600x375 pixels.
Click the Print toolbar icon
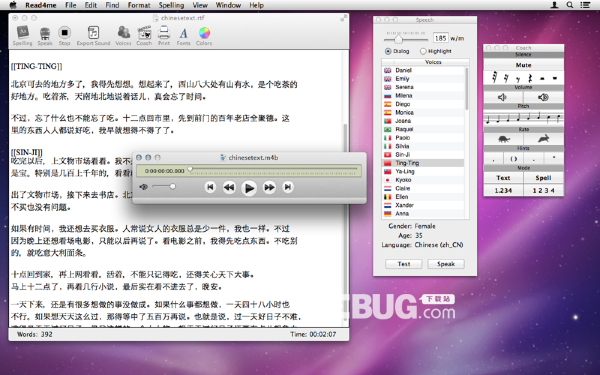[x=164, y=36]
